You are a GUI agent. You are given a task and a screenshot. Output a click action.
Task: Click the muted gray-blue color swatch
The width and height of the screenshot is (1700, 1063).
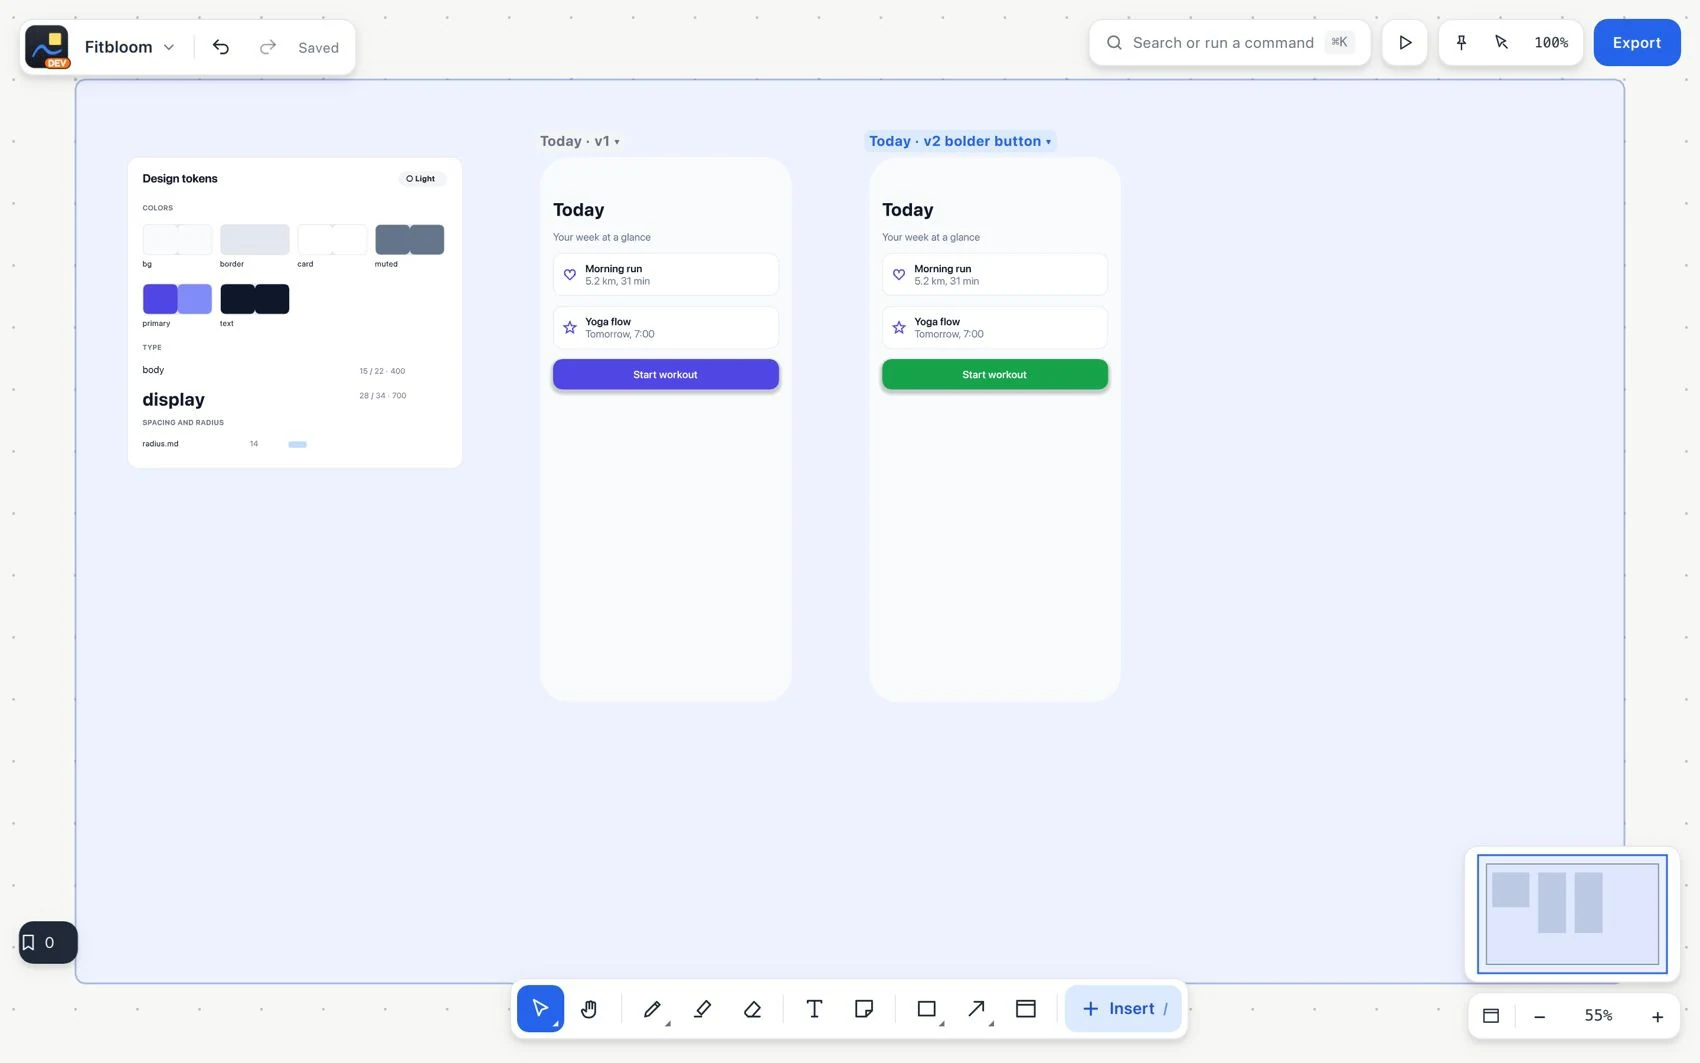coord(409,239)
